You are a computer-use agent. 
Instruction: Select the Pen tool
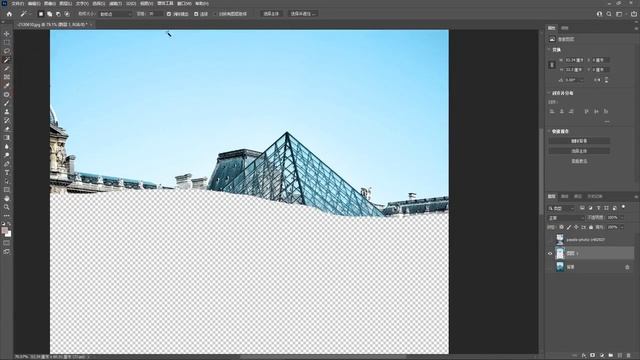point(7,164)
